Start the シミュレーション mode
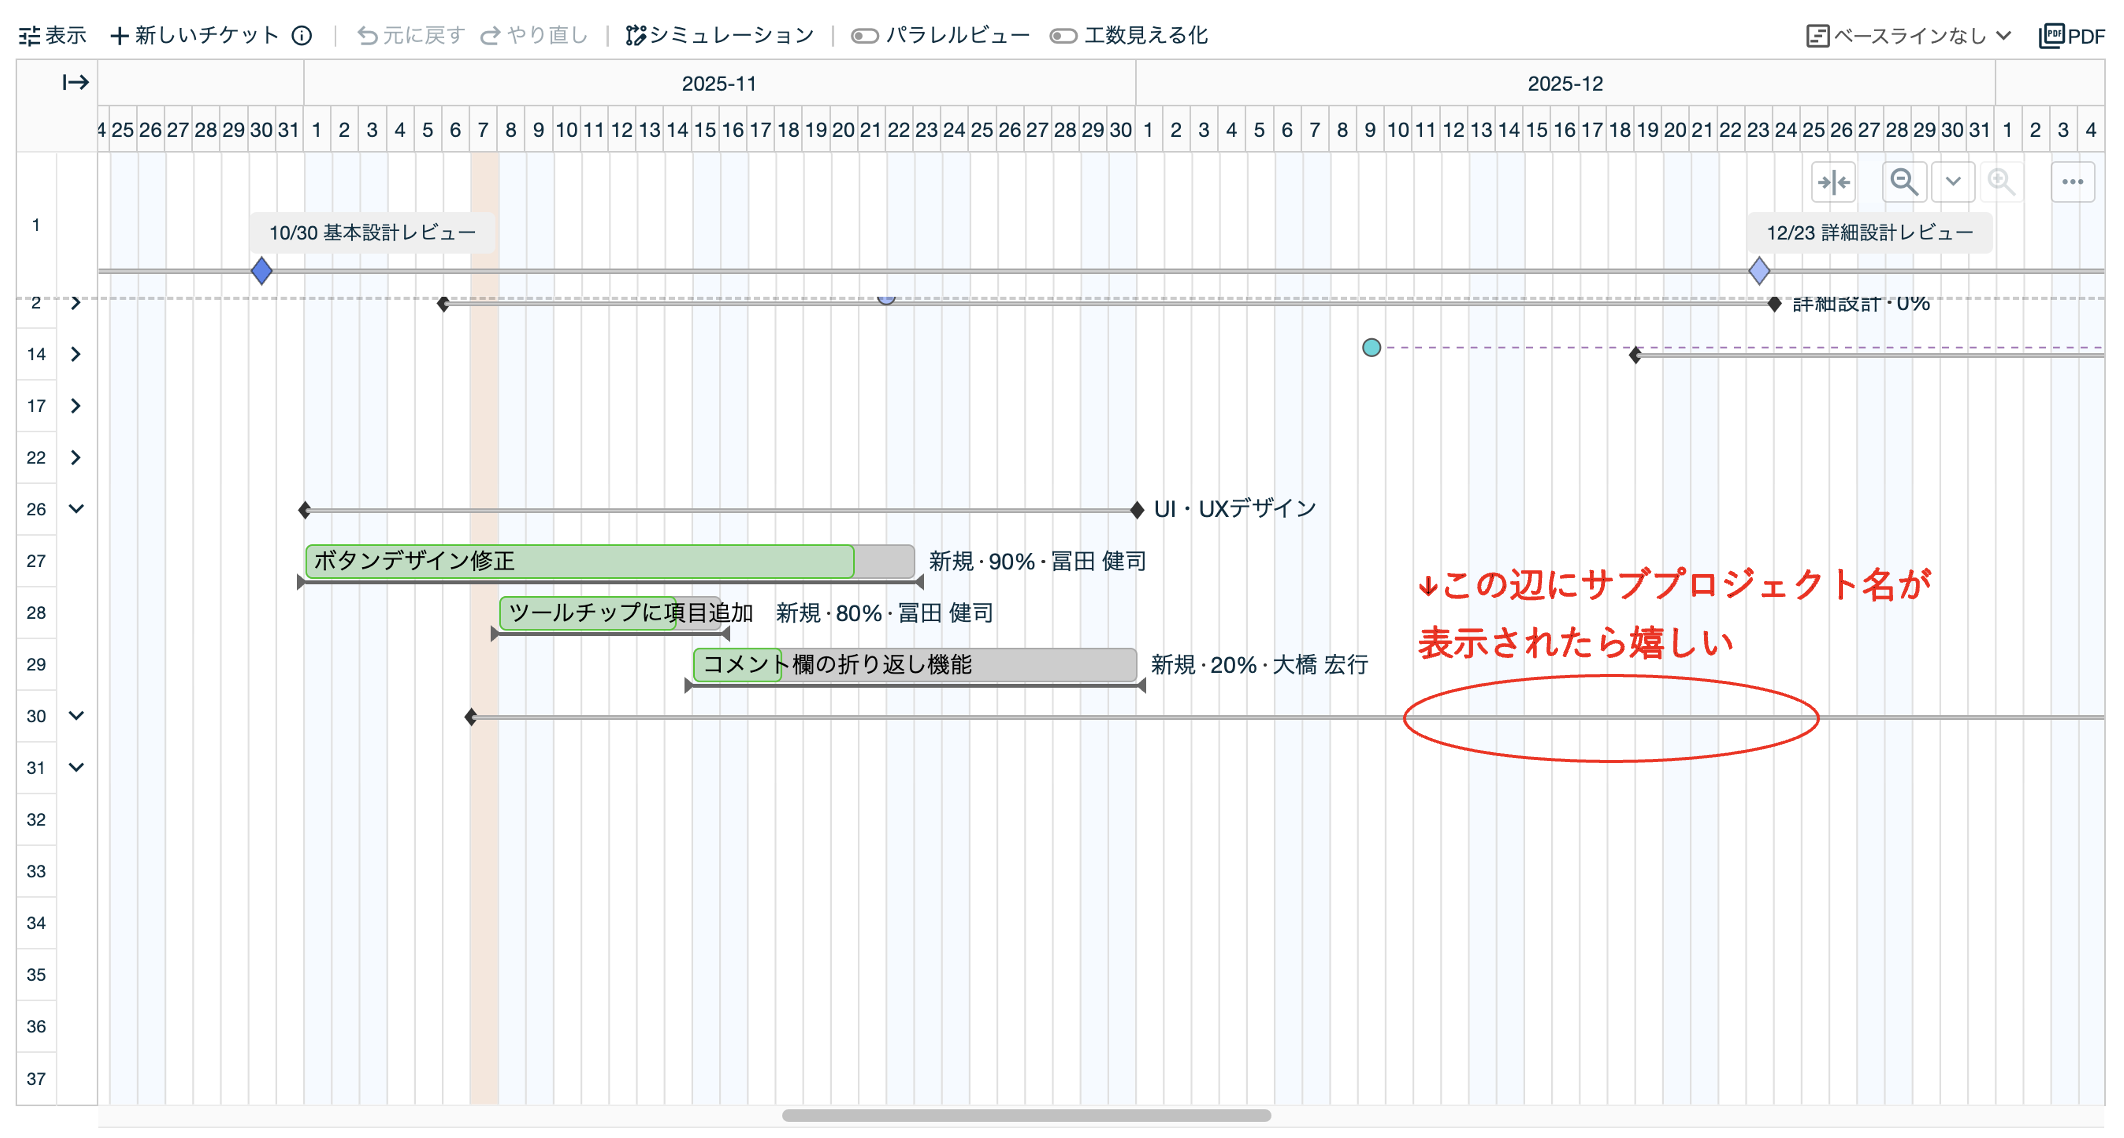The image size is (2124, 1138). 720,36
